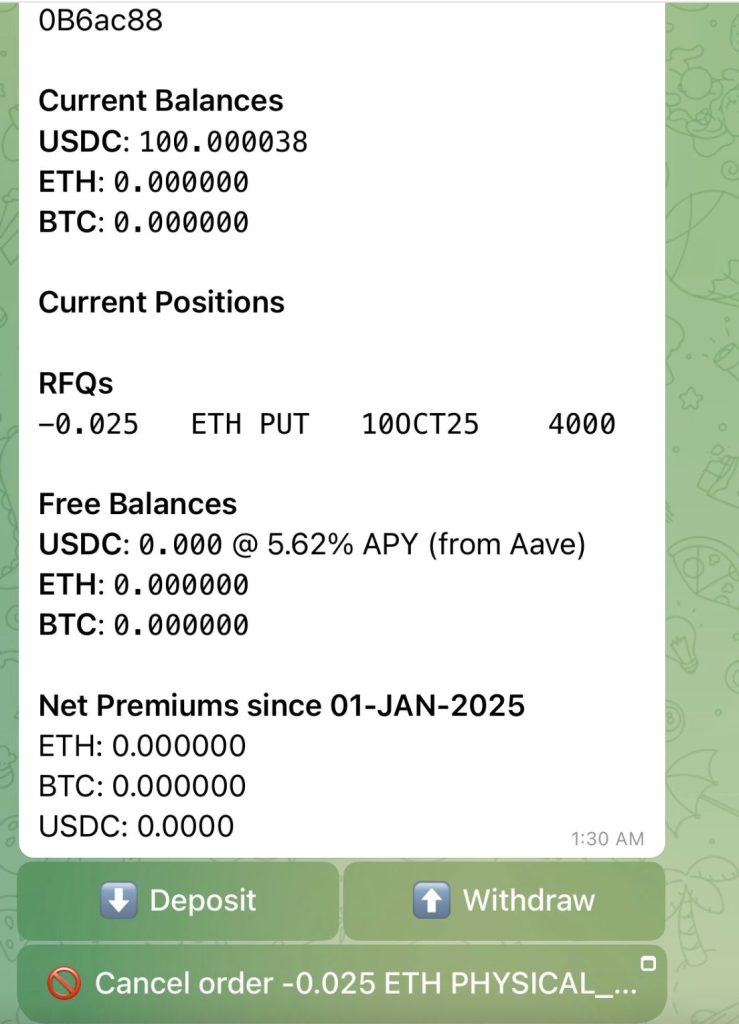Click the down-arrow icon on Deposit

click(x=118, y=901)
